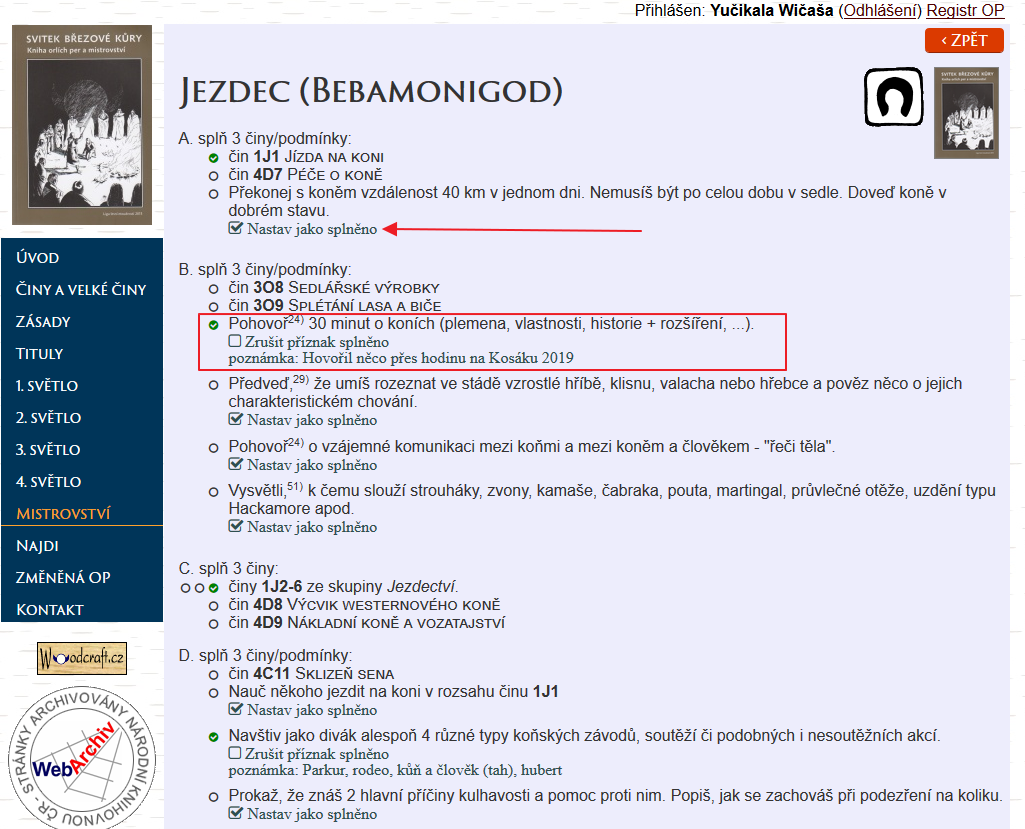
Task: Open the large Svitek březové kůry cover image
Action: click(x=82, y=125)
